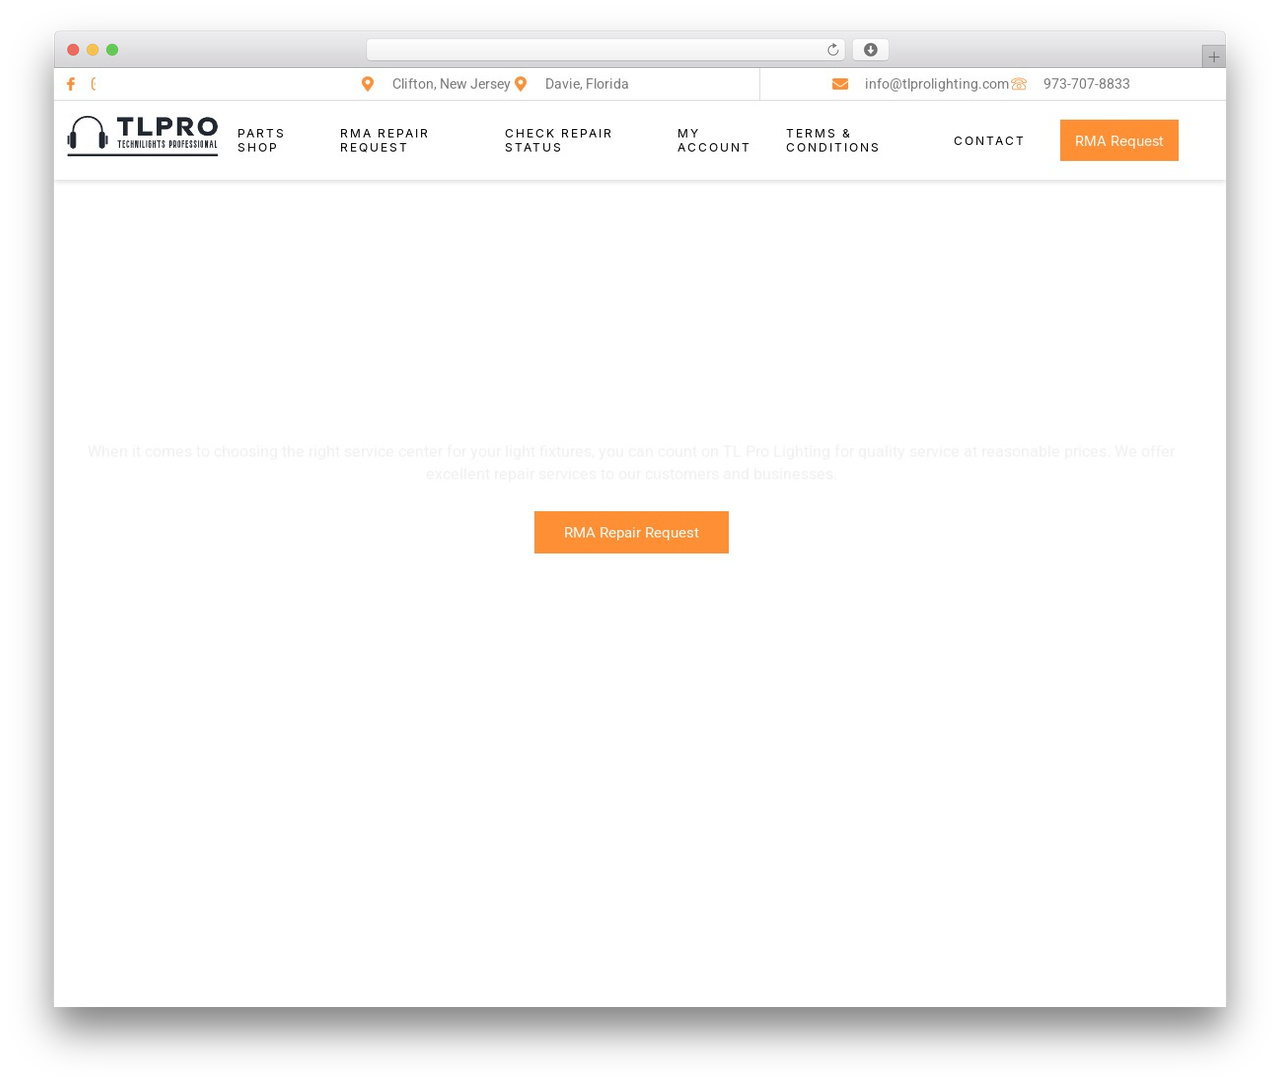Call the 973-707-8833 phone link
The height and width of the screenshot is (1084, 1280).
1086,84
